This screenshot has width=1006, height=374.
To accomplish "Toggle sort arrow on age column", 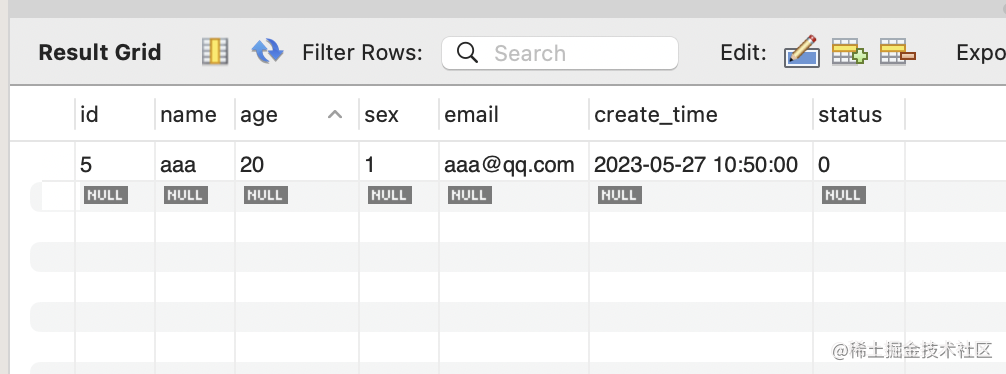I will [335, 115].
